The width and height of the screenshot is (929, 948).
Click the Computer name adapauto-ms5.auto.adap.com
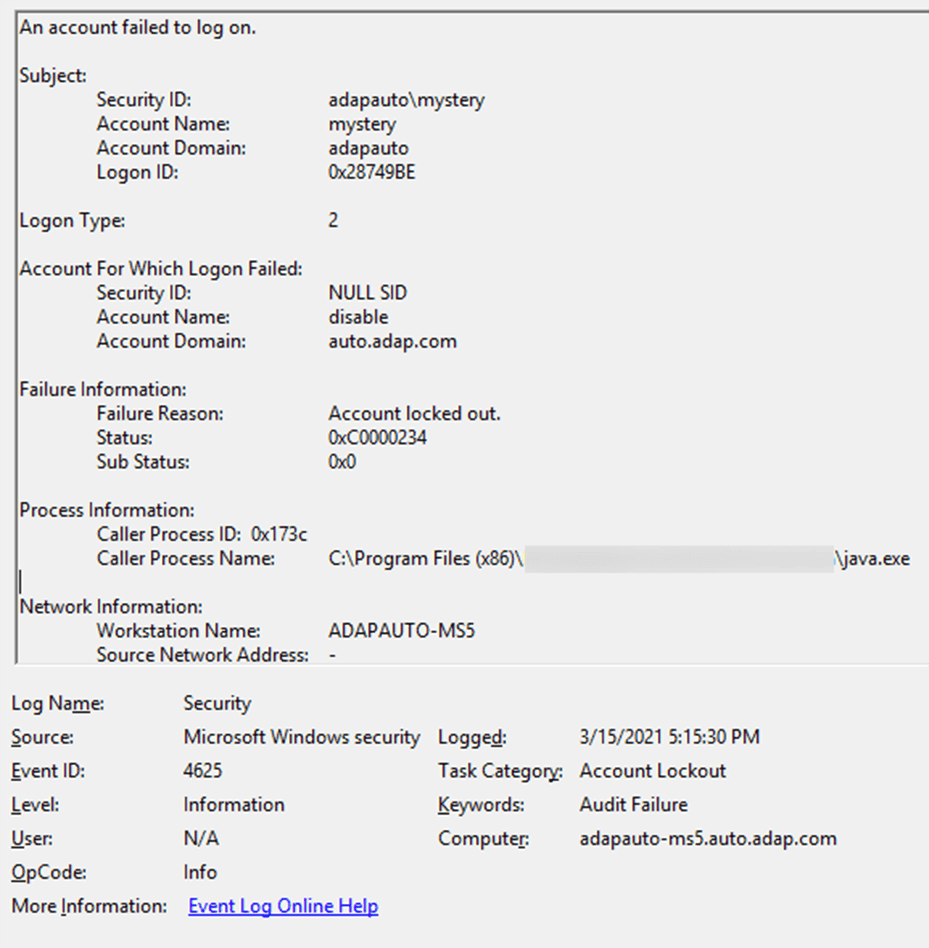point(708,838)
